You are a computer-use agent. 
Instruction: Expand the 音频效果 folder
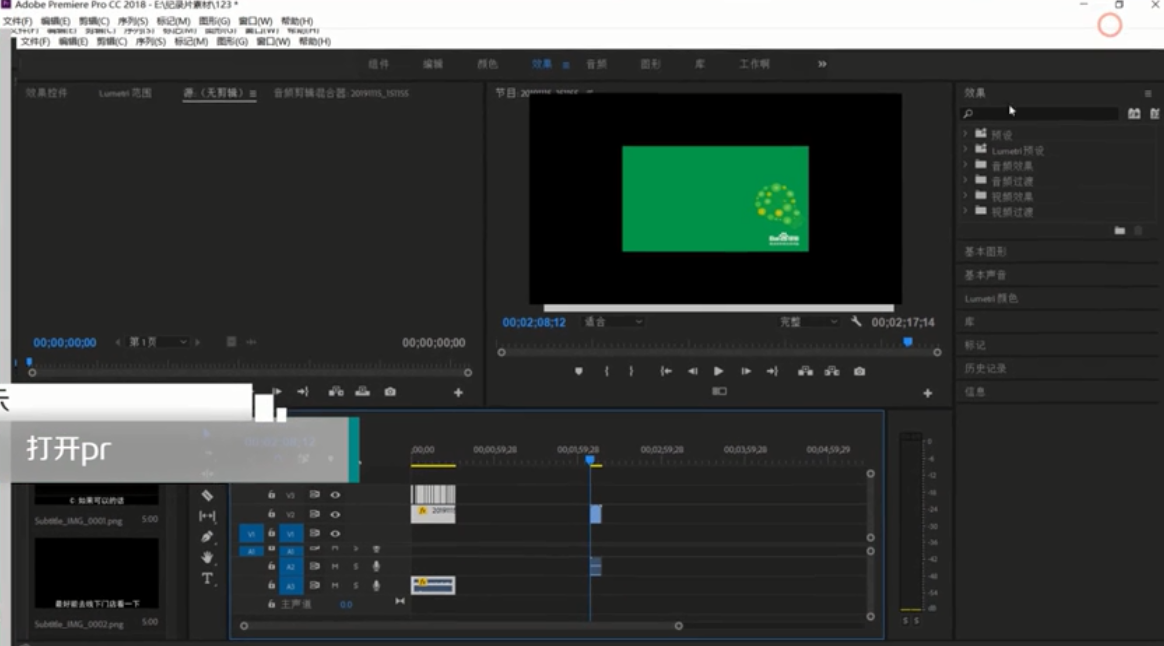pos(965,166)
